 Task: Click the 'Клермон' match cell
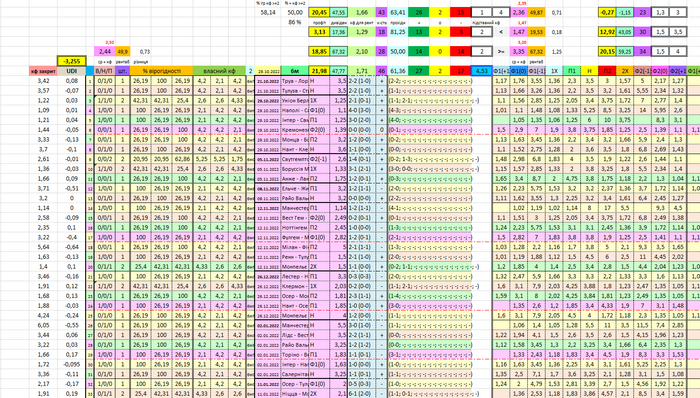pos(295,286)
